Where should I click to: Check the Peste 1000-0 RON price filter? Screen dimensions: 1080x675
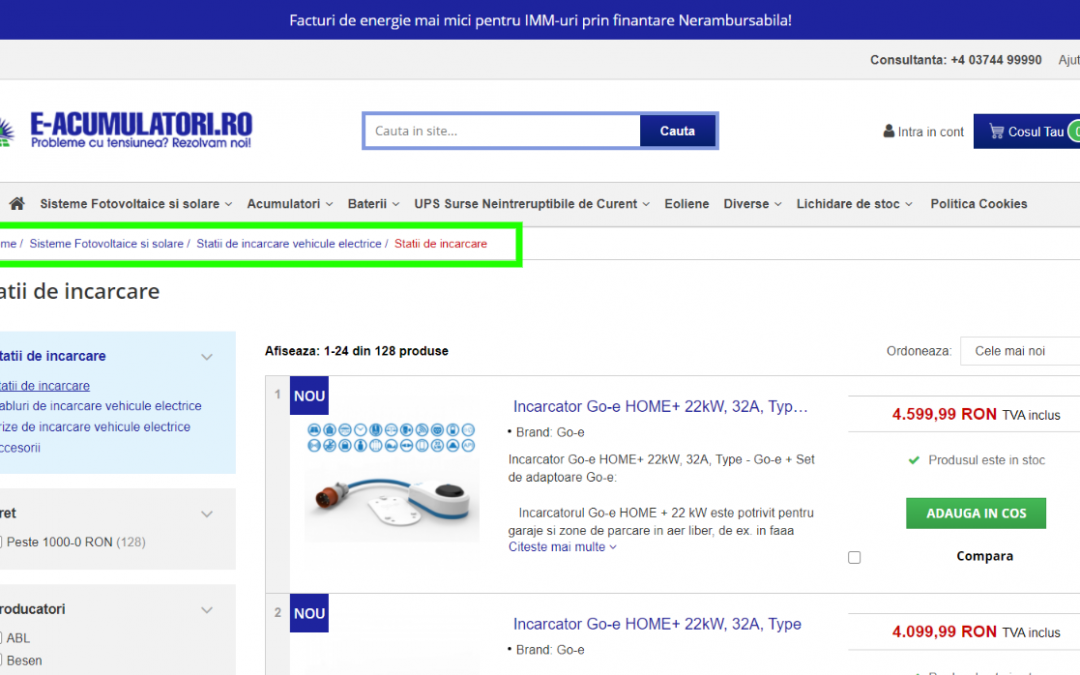click(x=1, y=542)
